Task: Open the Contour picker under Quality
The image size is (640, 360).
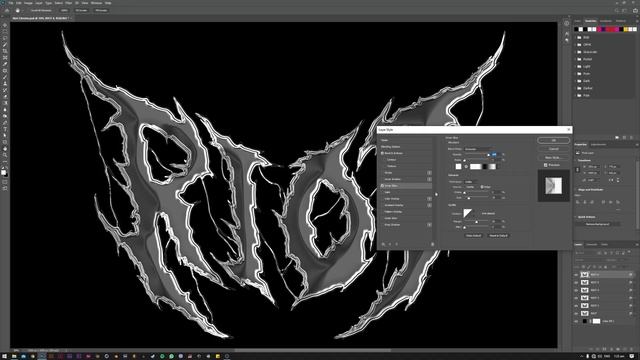Action: pyautogui.click(x=468, y=213)
